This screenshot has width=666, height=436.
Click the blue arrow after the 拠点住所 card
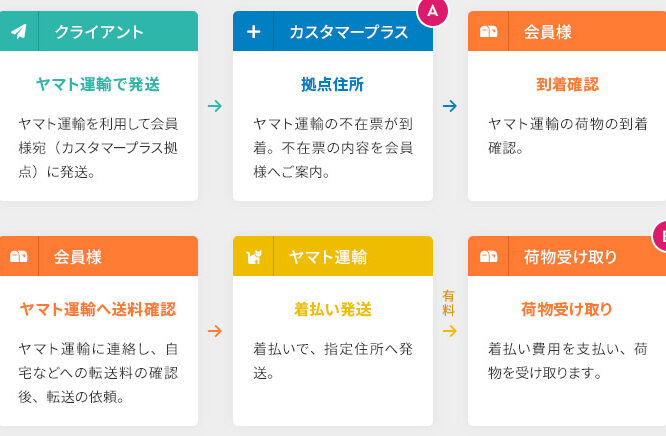click(450, 105)
